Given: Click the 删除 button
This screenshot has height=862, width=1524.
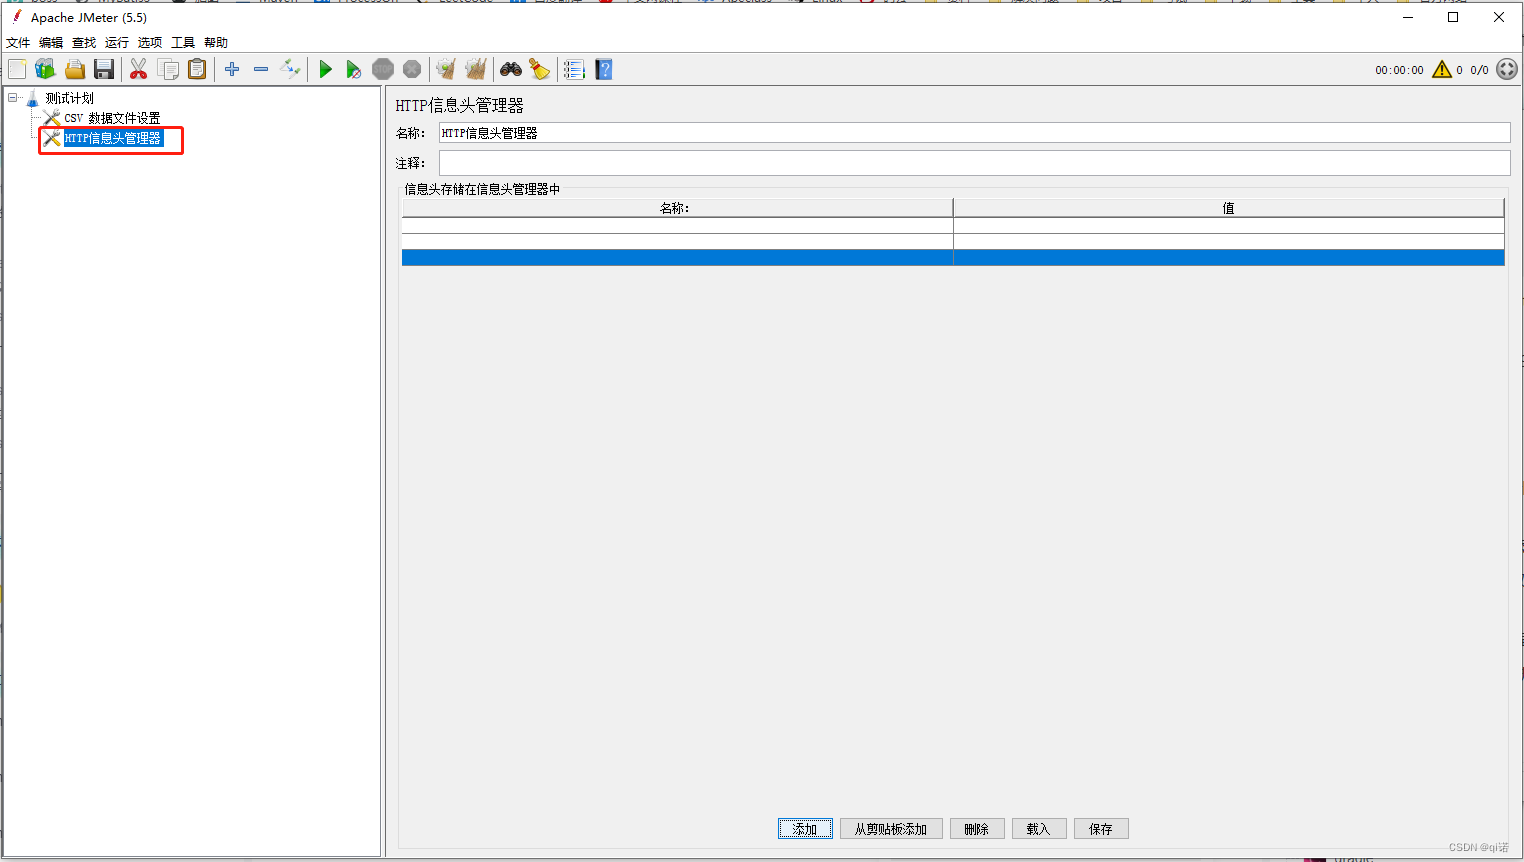Looking at the screenshot, I should 977,829.
